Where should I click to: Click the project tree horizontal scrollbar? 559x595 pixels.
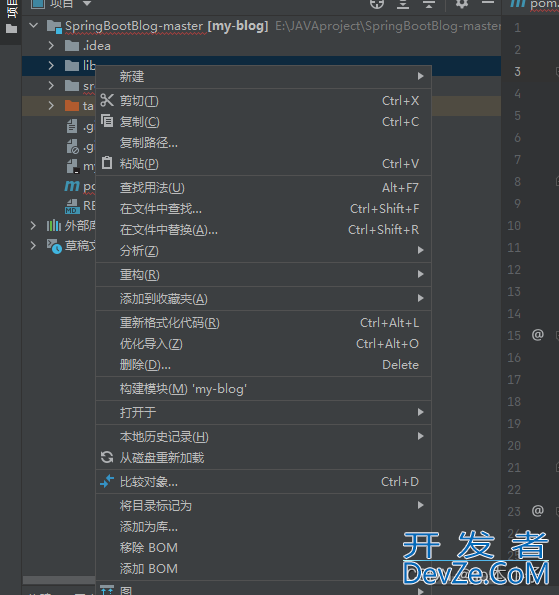coord(59,580)
